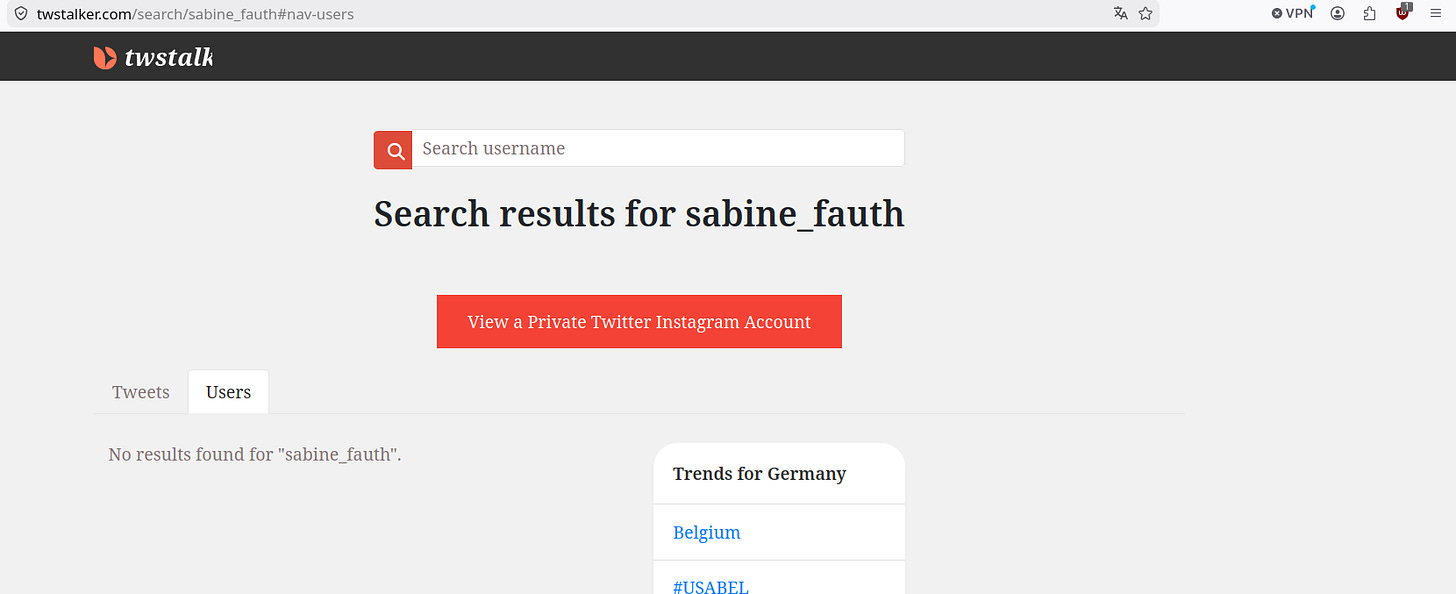
Task: Focus the Search username input field
Action: click(658, 148)
